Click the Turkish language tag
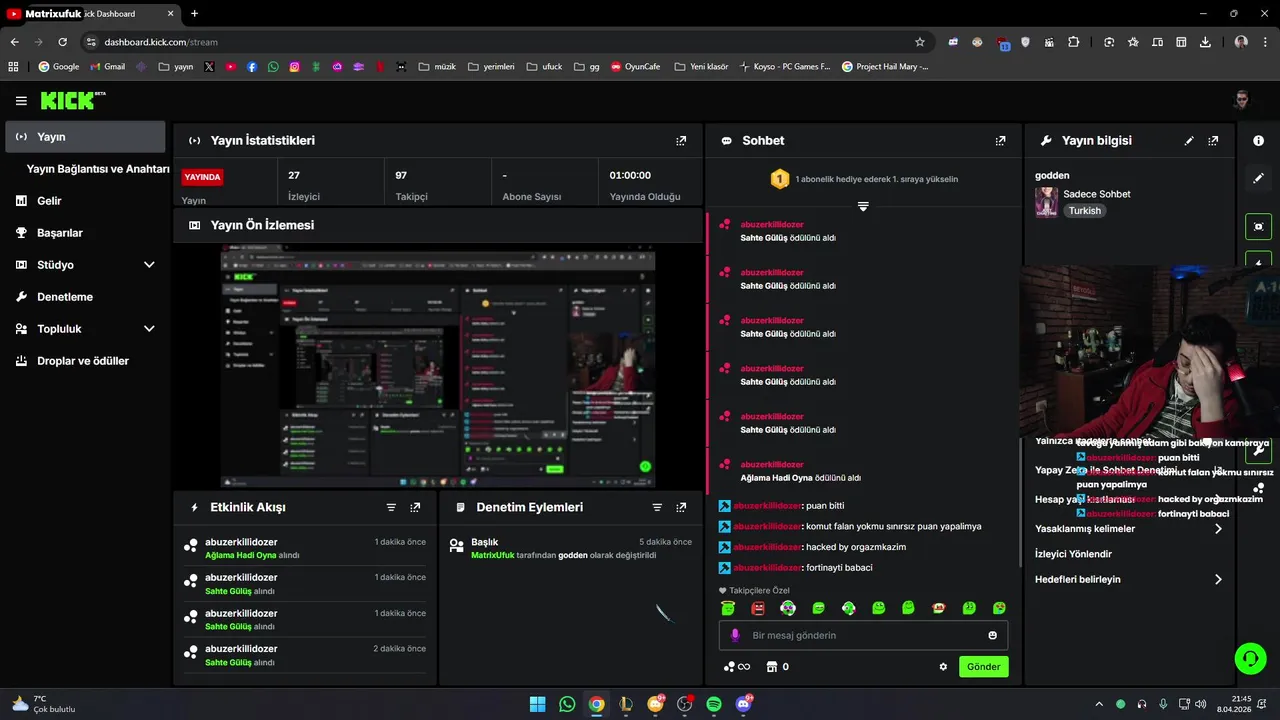The width and height of the screenshot is (1280, 720). [x=1084, y=211]
